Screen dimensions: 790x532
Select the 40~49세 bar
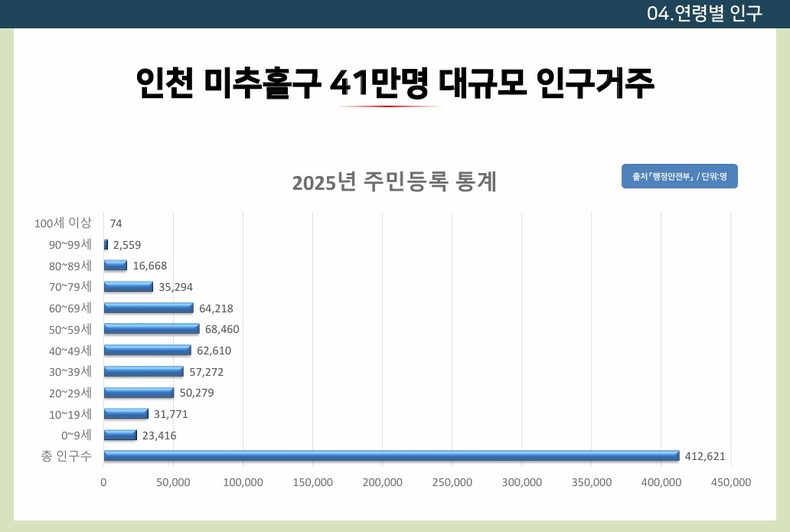click(x=147, y=350)
